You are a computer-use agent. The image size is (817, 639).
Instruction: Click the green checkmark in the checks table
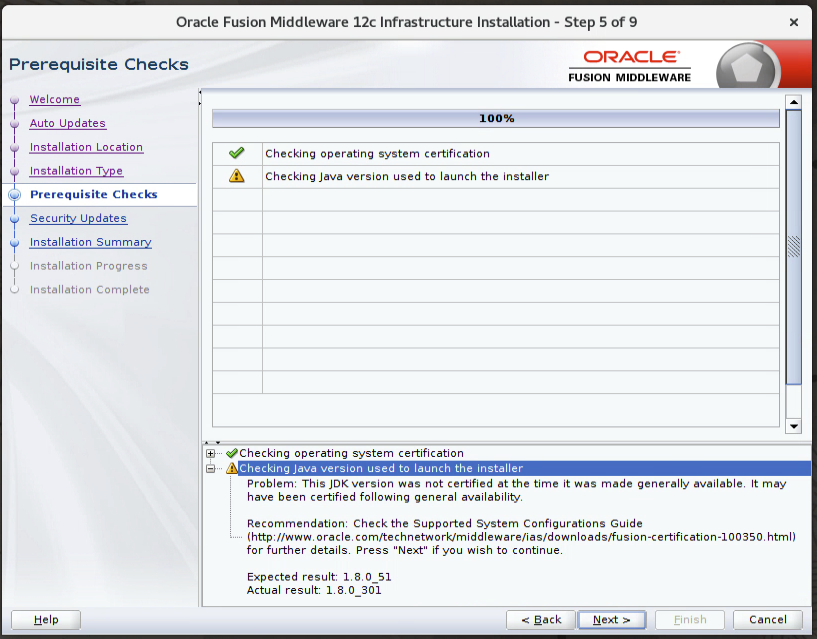(x=237, y=153)
